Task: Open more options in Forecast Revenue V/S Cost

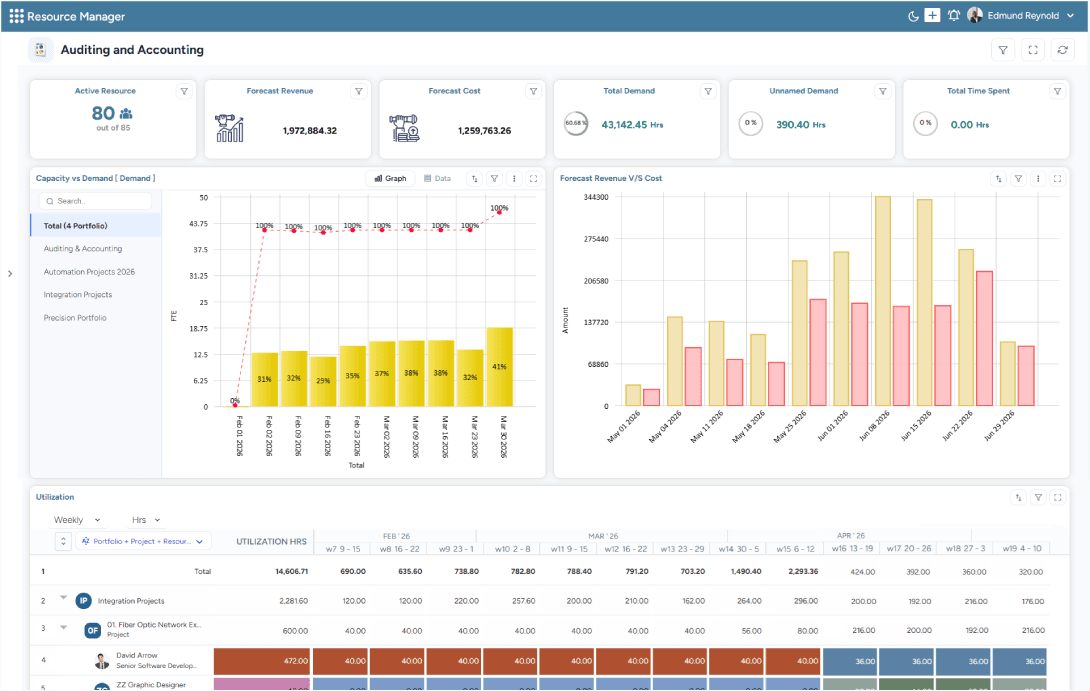Action: coord(1038,179)
